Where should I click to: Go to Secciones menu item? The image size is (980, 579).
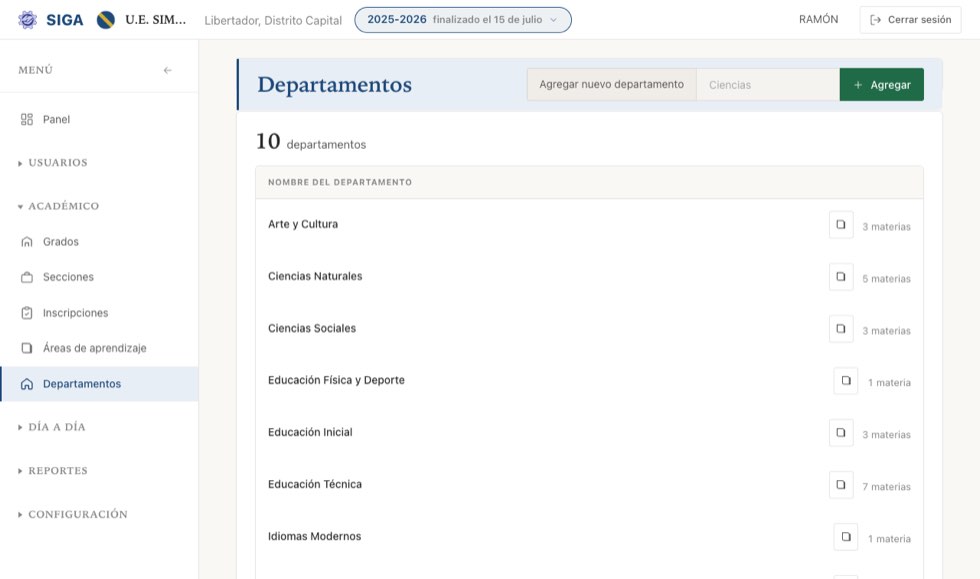[99, 277]
